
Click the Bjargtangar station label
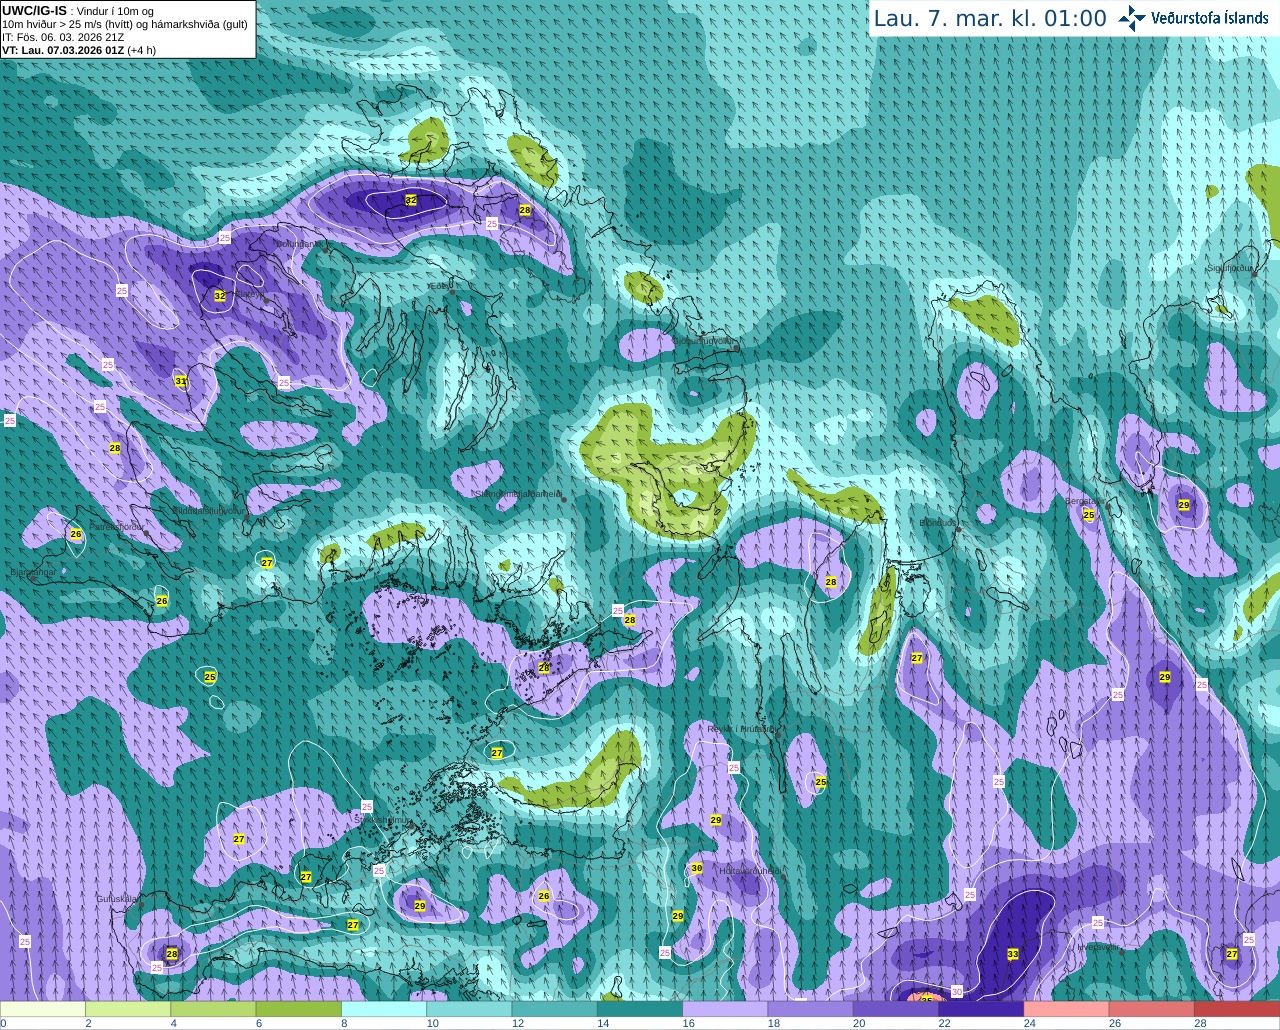(33, 573)
